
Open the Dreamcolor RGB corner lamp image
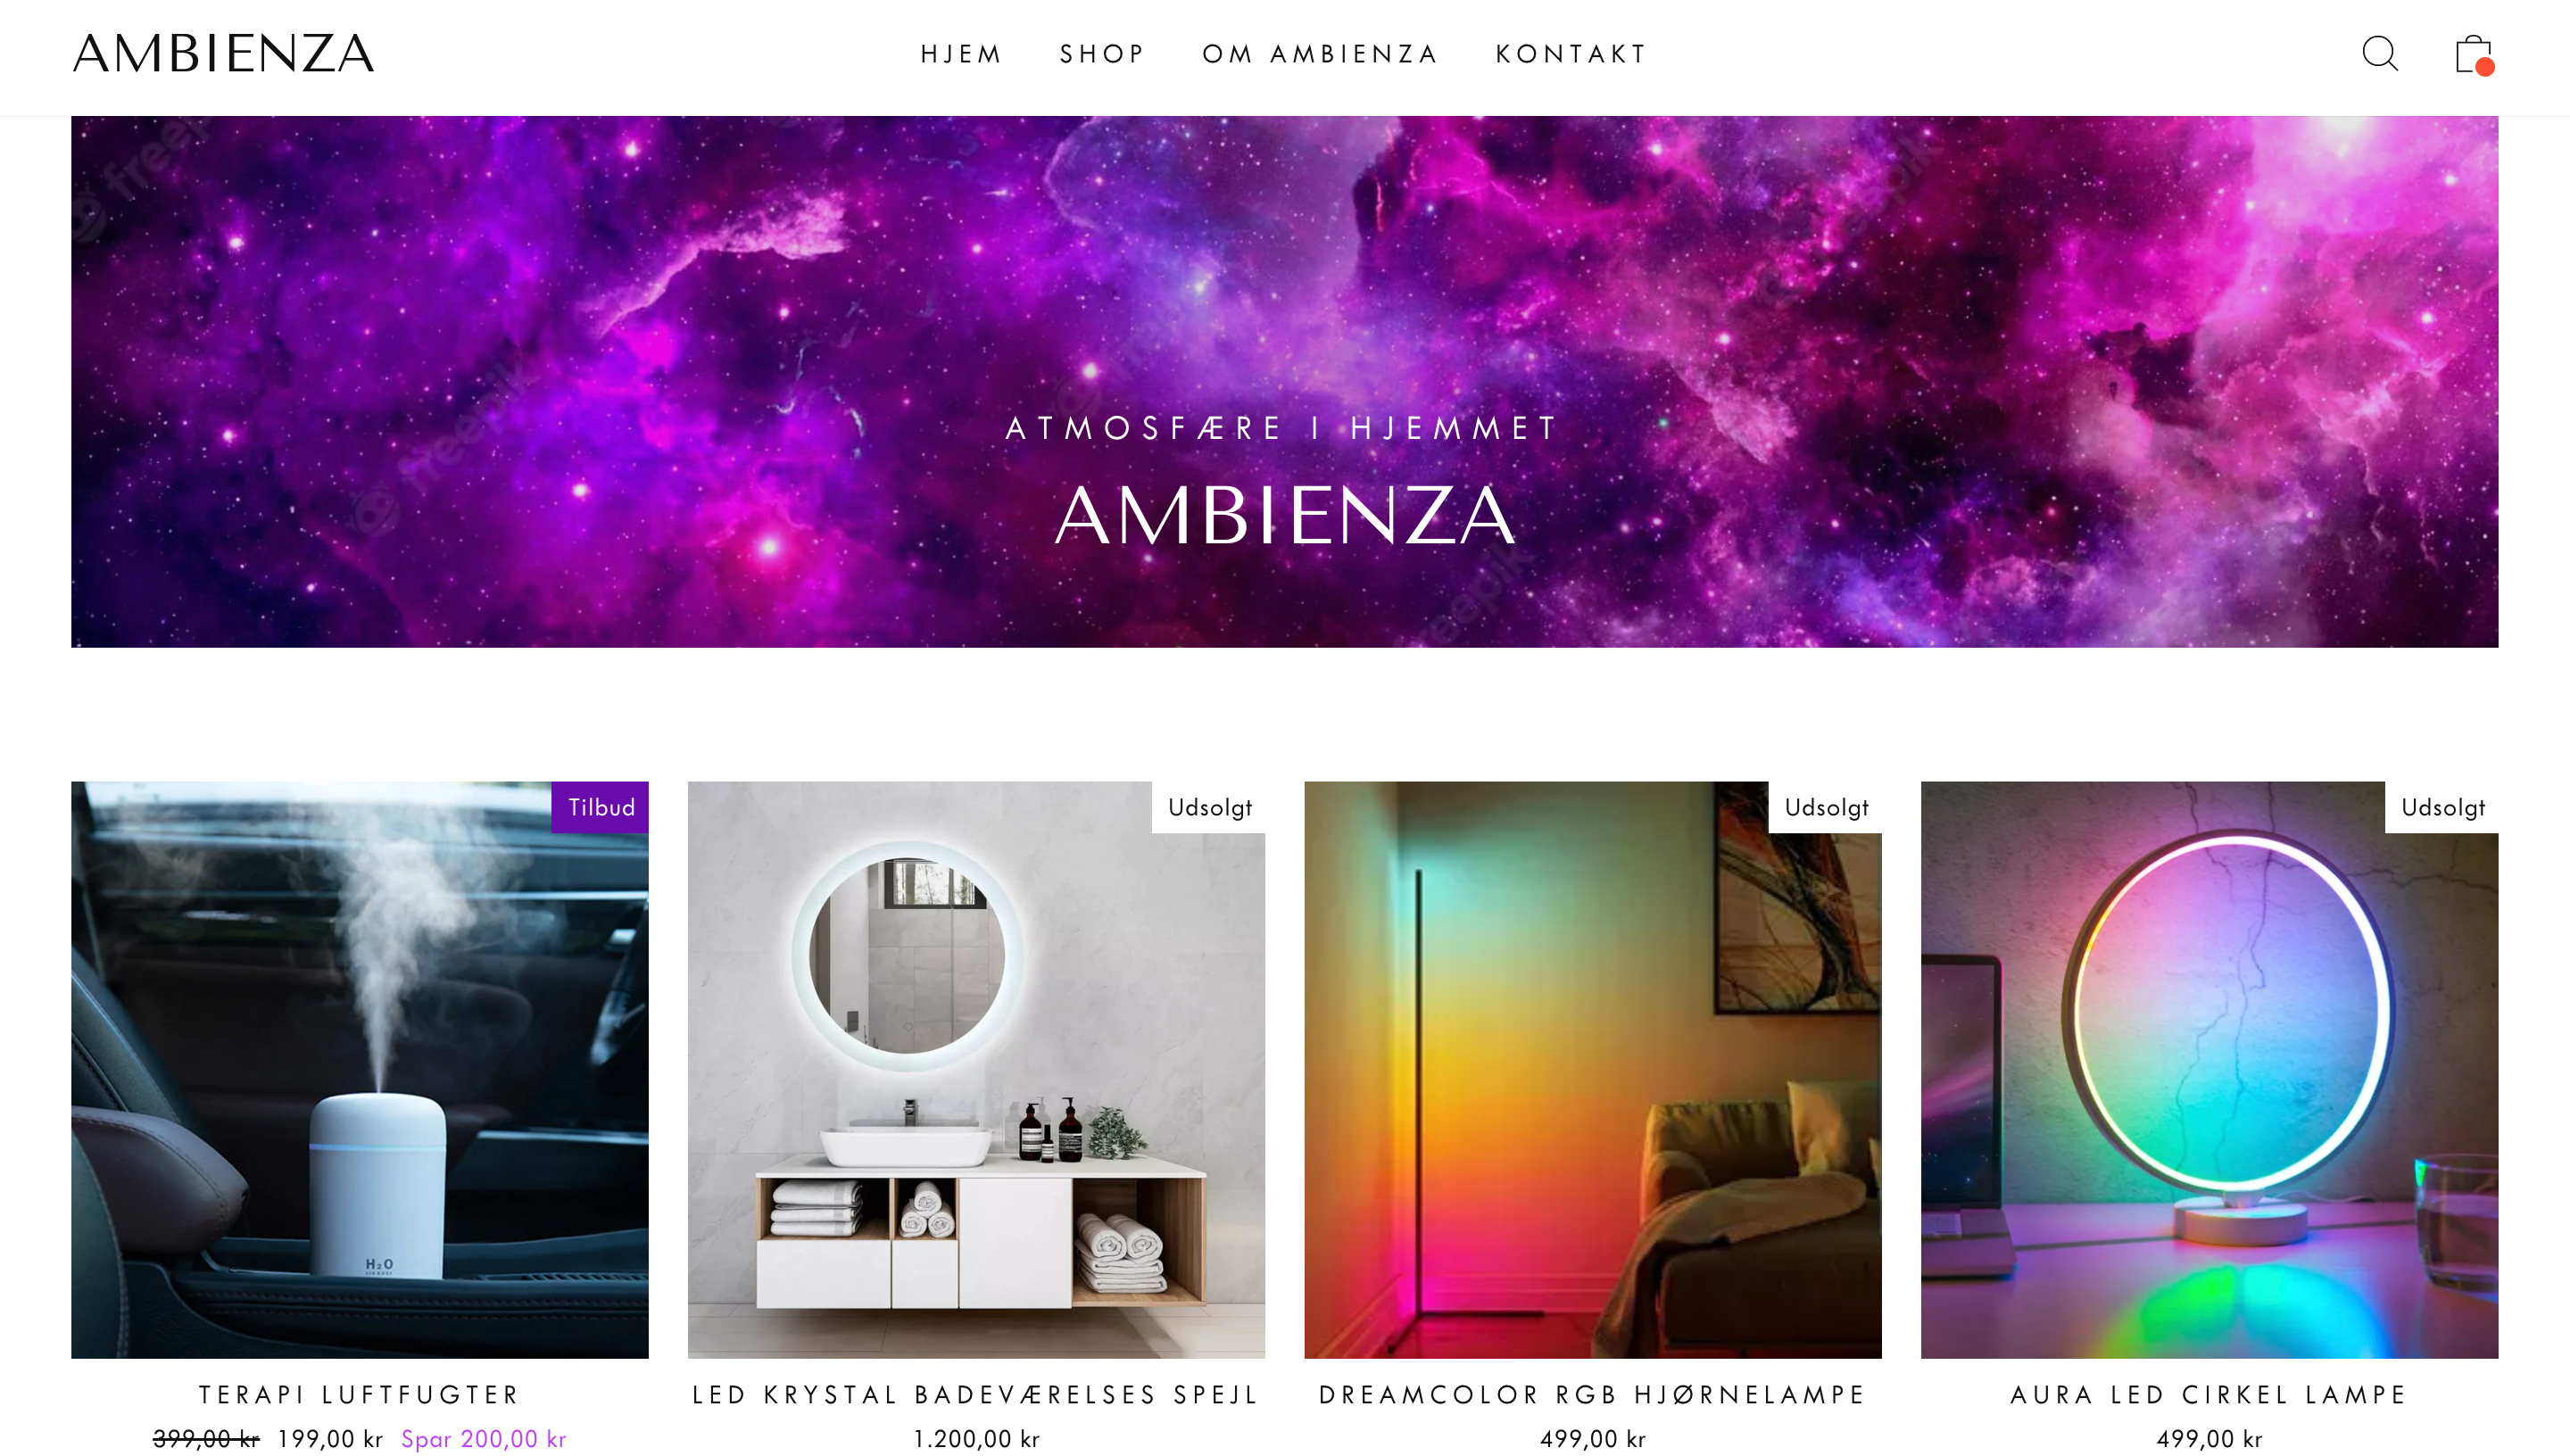pyautogui.click(x=1593, y=1070)
